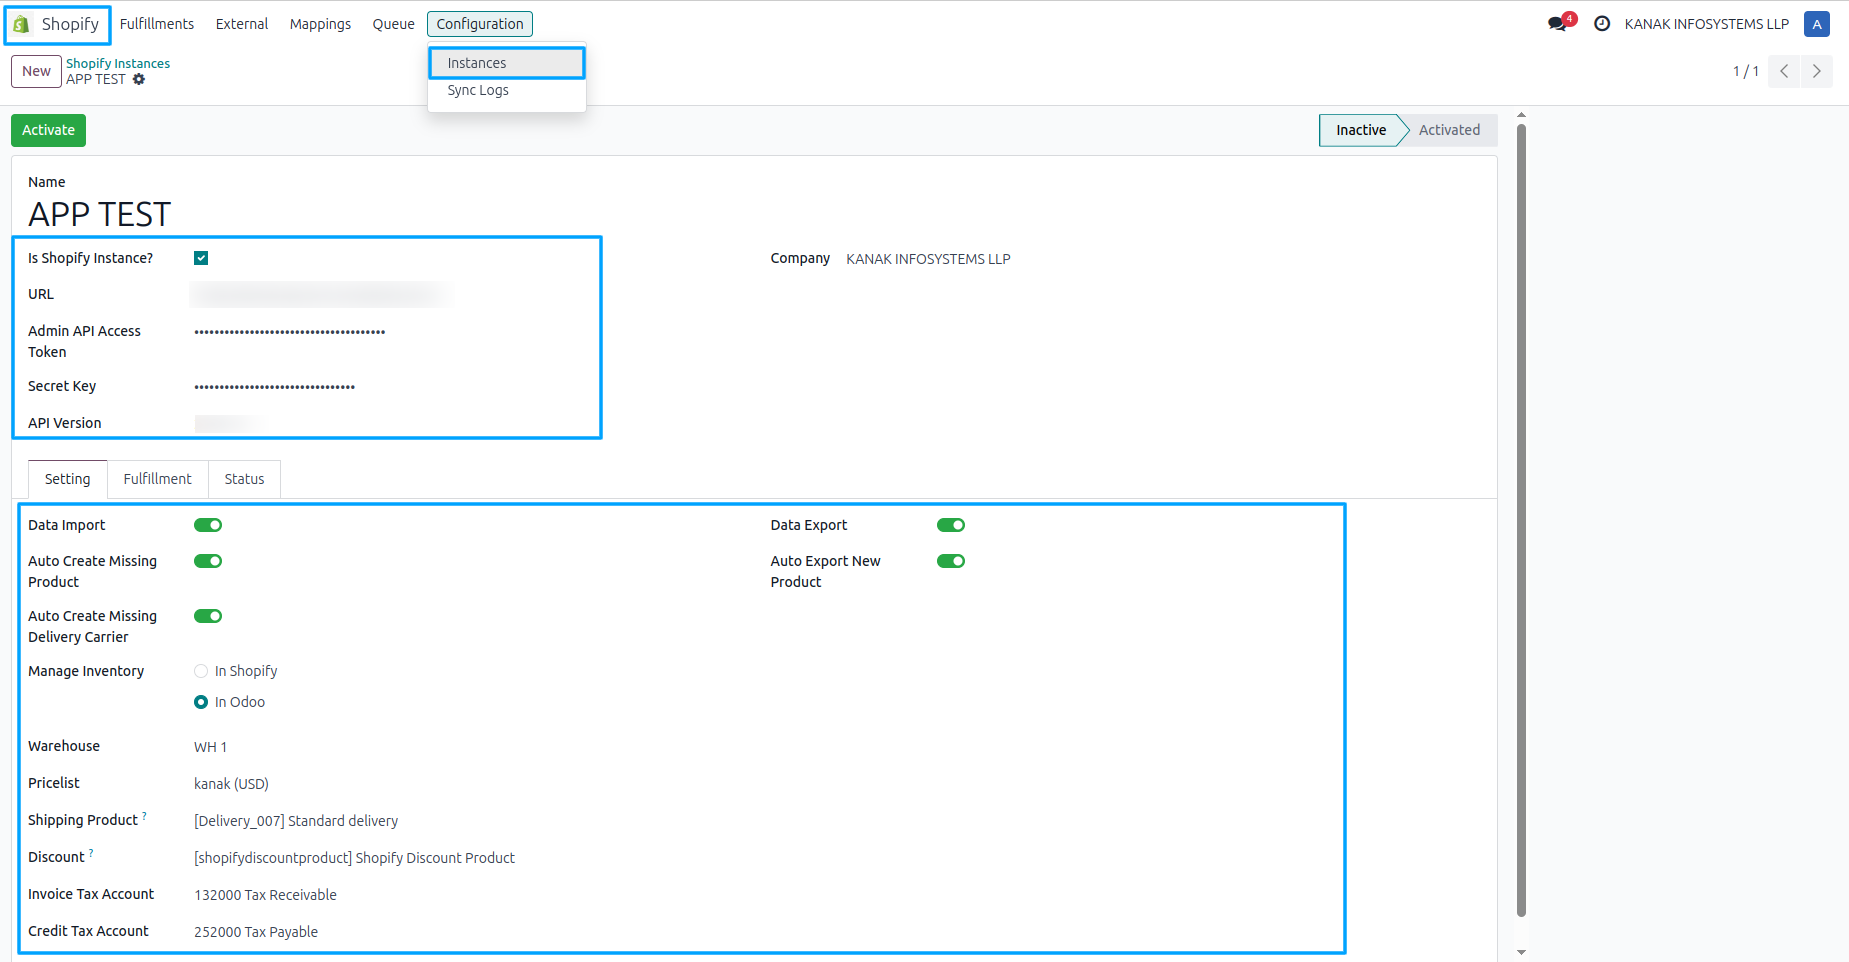Click the Shopify app title
The width and height of the screenshot is (1849, 962).
pos(70,24)
